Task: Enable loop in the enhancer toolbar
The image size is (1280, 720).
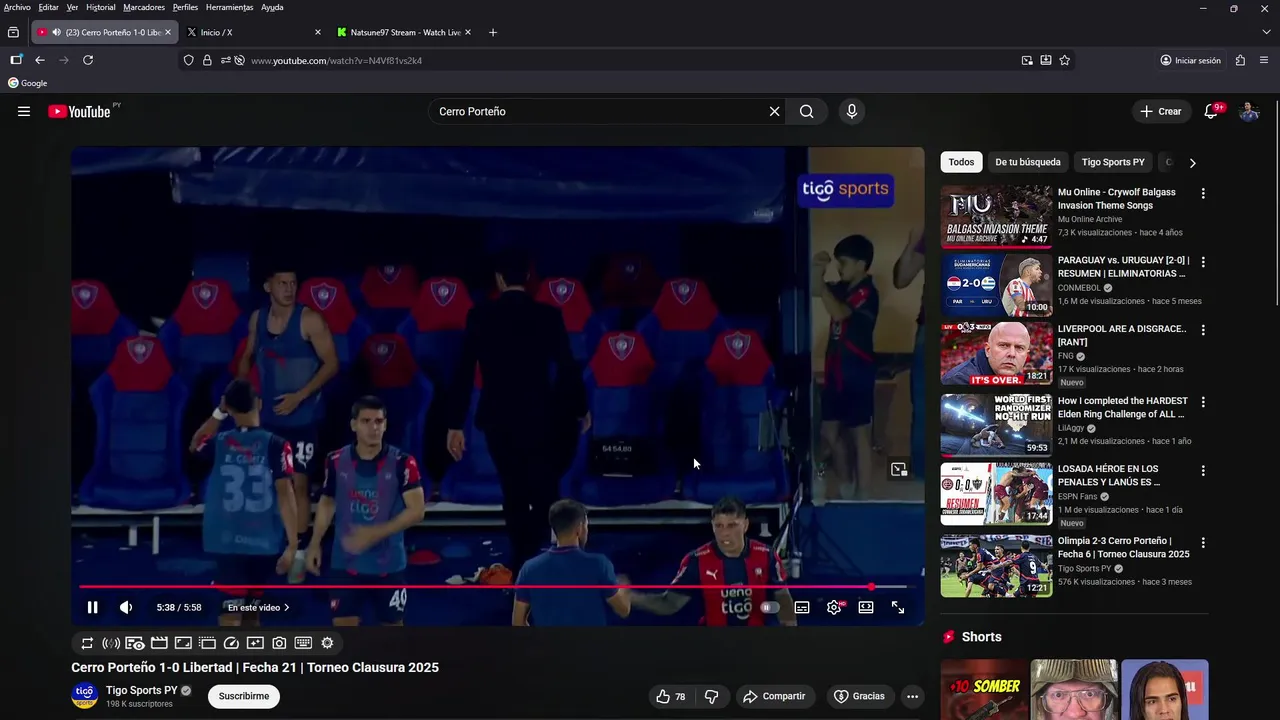Action: [x=87, y=643]
